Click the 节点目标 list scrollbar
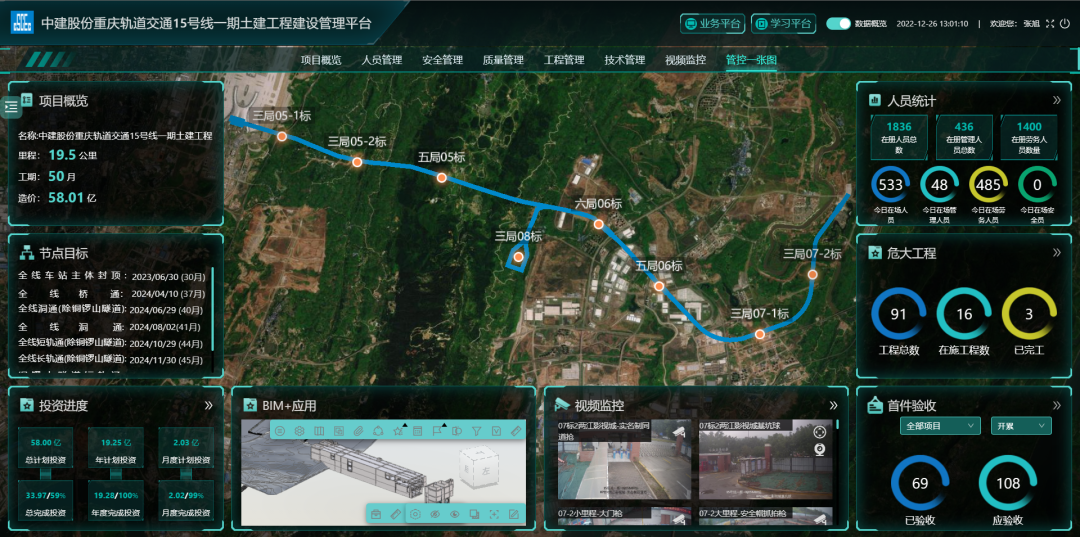This screenshot has width=1080, height=537. click(213, 309)
